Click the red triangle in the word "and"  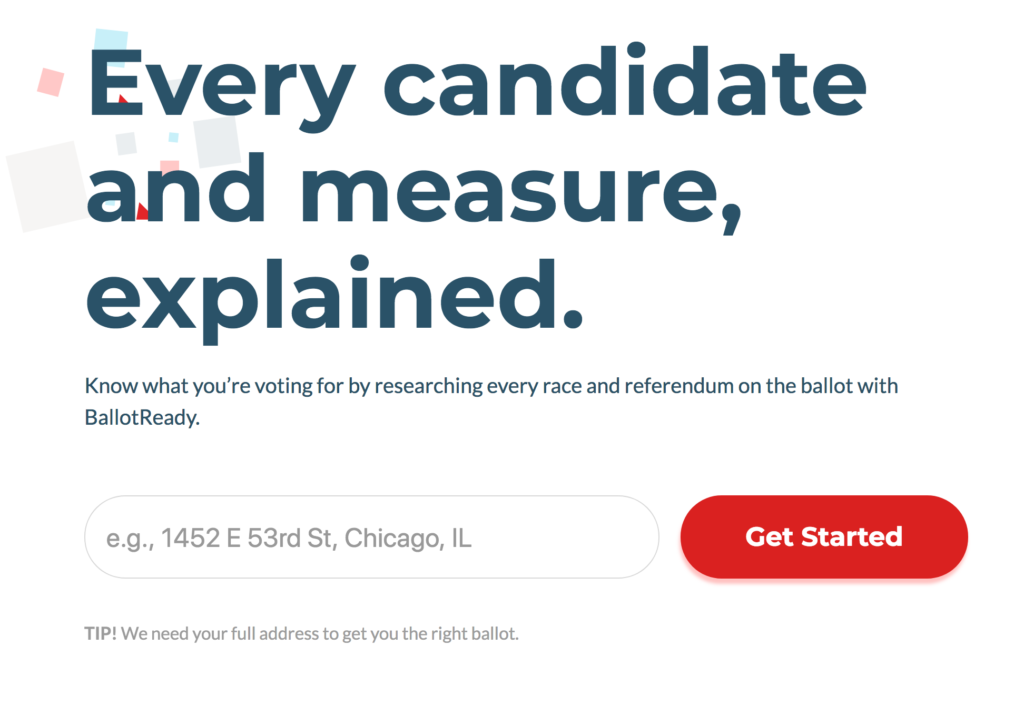coord(141,211)
